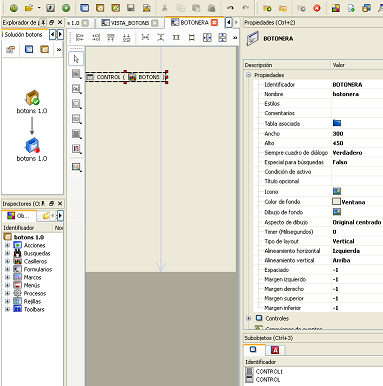This screenshot has height=386, width=383.
Task: Change Alineamiento horizontal value Izquierda
Action: [357, 251]
